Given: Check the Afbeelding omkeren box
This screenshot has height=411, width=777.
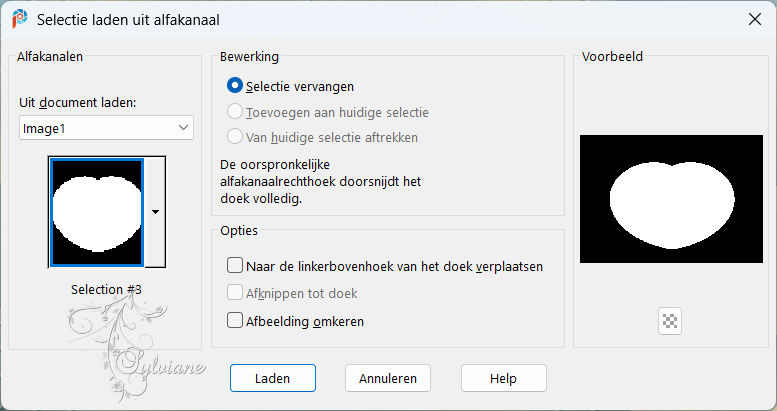Looking at the screenshot, I should pos(235,320).
